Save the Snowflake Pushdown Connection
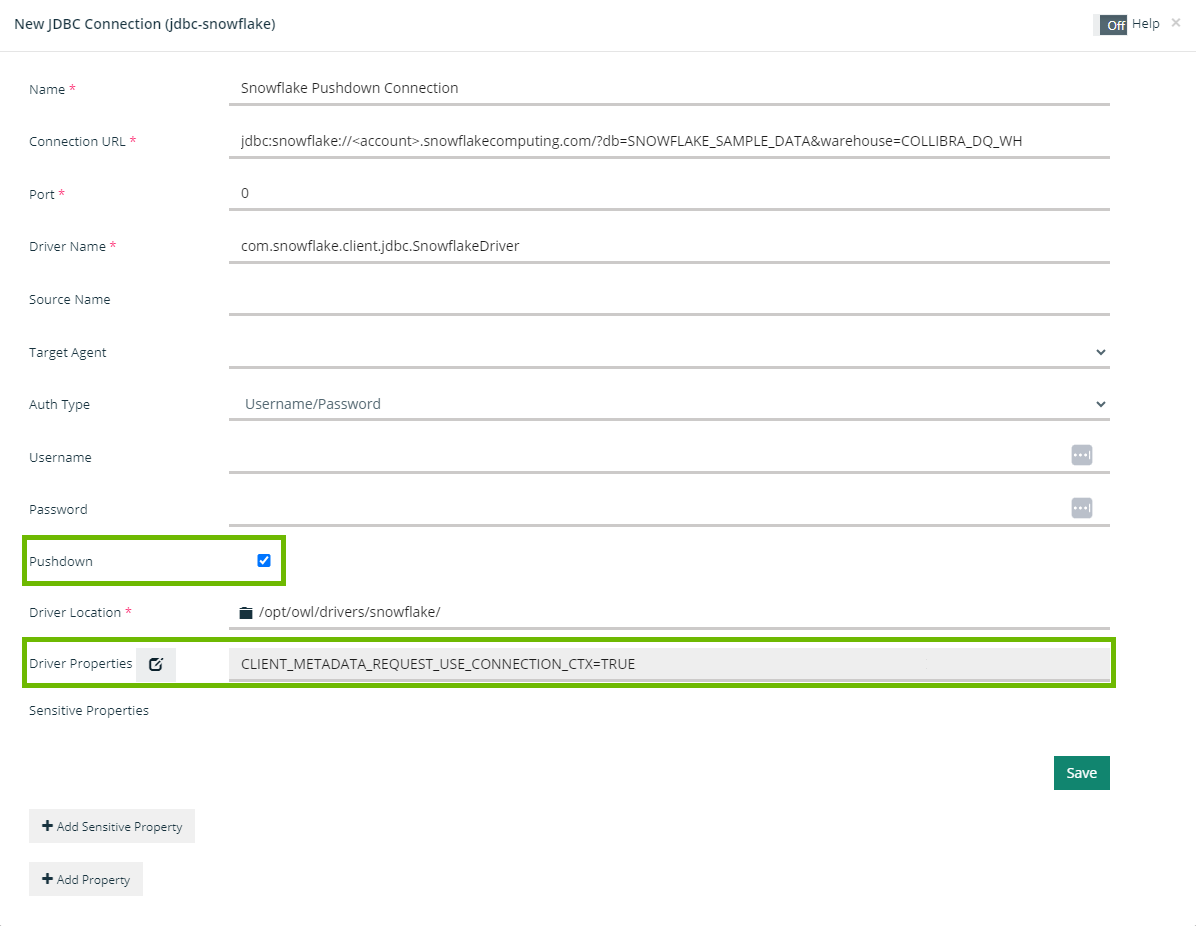This screenshot has height=926, width=1196. 1081,772
